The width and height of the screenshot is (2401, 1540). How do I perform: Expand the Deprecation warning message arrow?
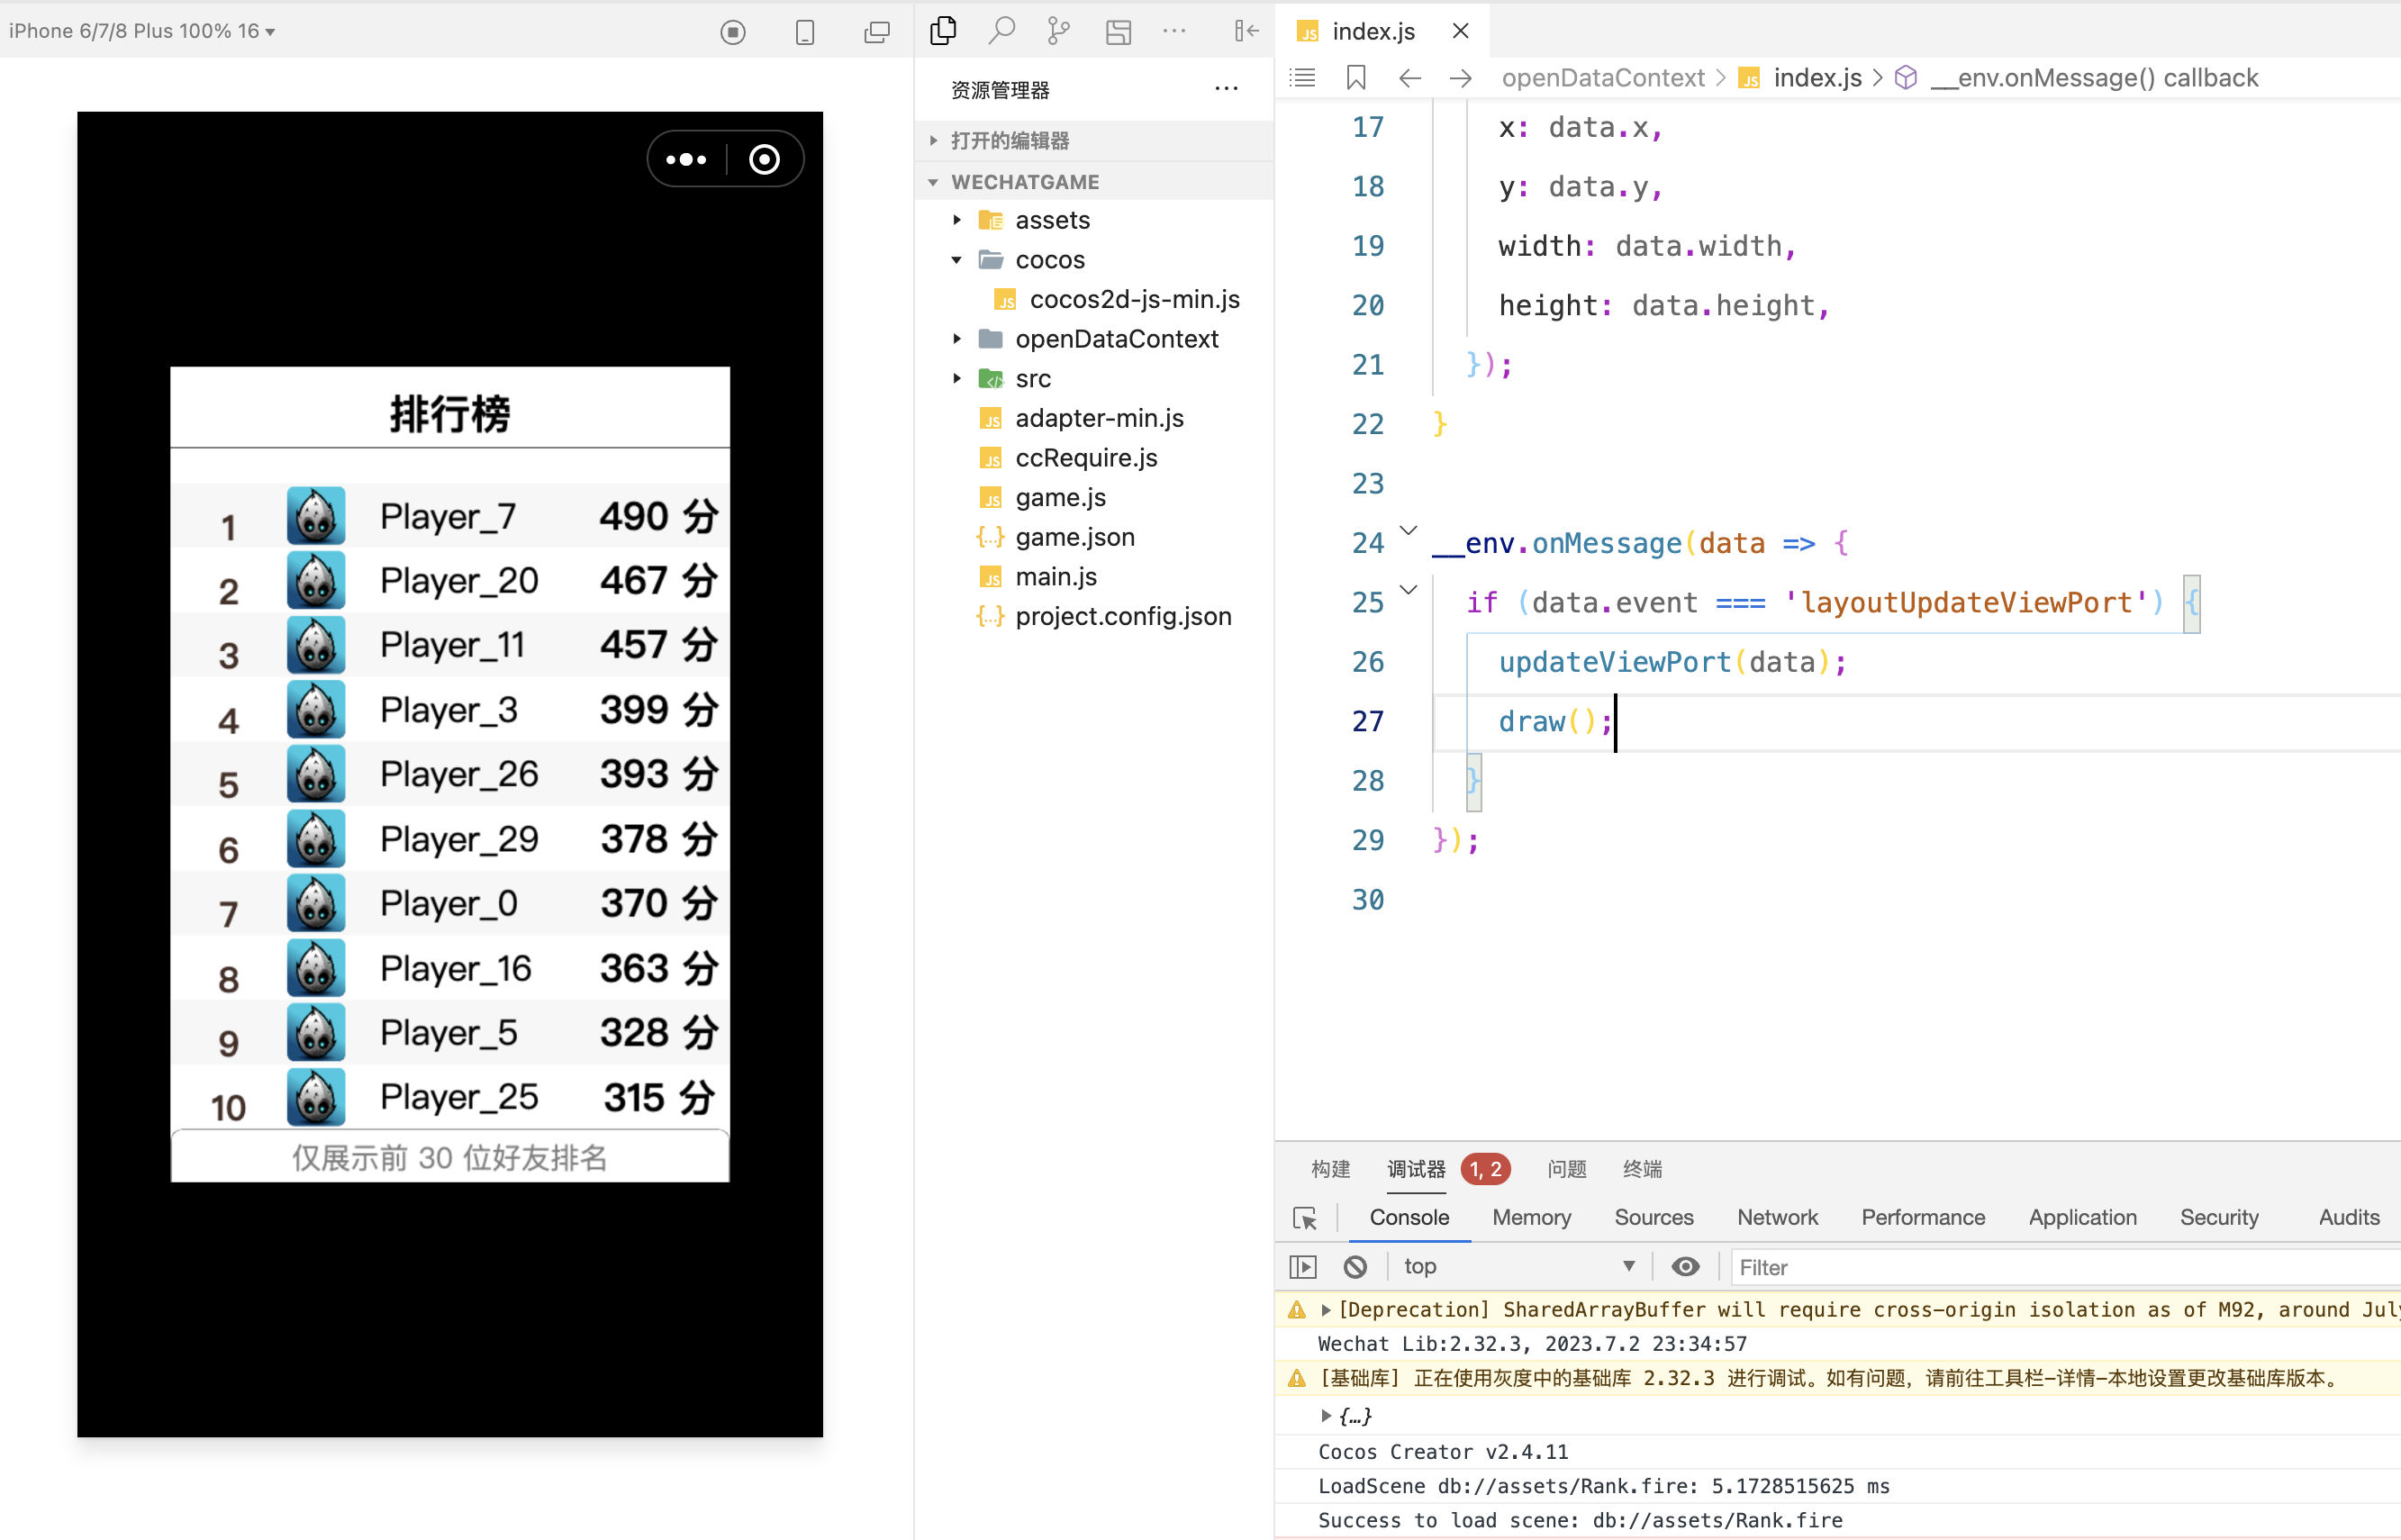click(1326, 1310)
